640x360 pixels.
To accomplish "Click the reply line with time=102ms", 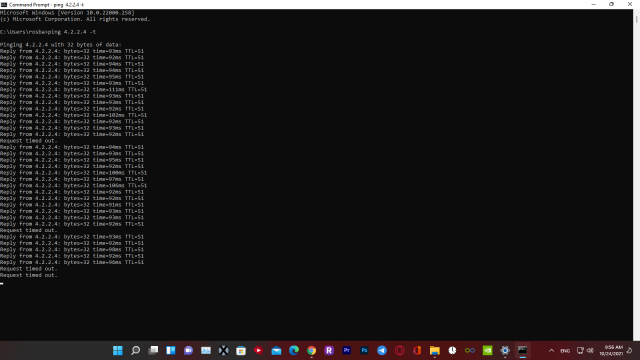I will click(x=73, y=115).
